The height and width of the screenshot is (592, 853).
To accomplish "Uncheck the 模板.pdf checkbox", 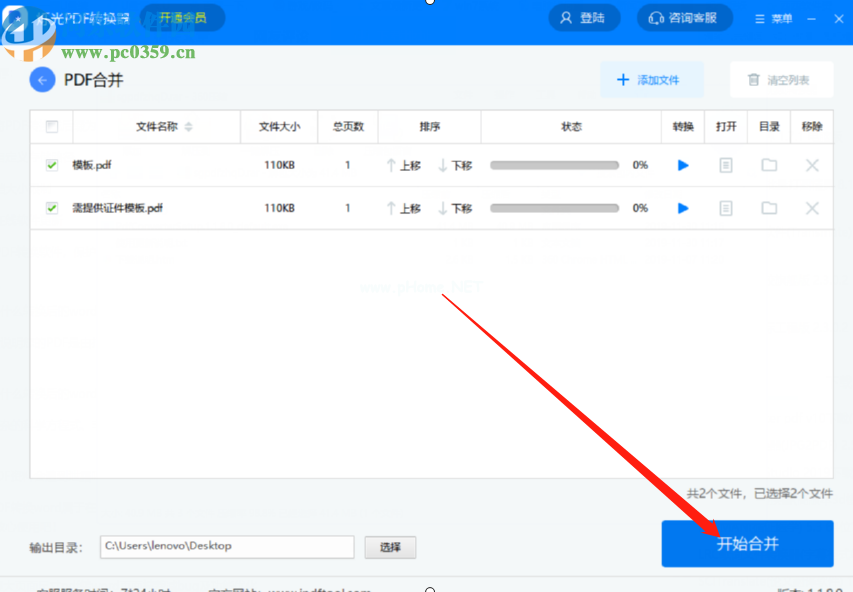I will tap(52, 165).
